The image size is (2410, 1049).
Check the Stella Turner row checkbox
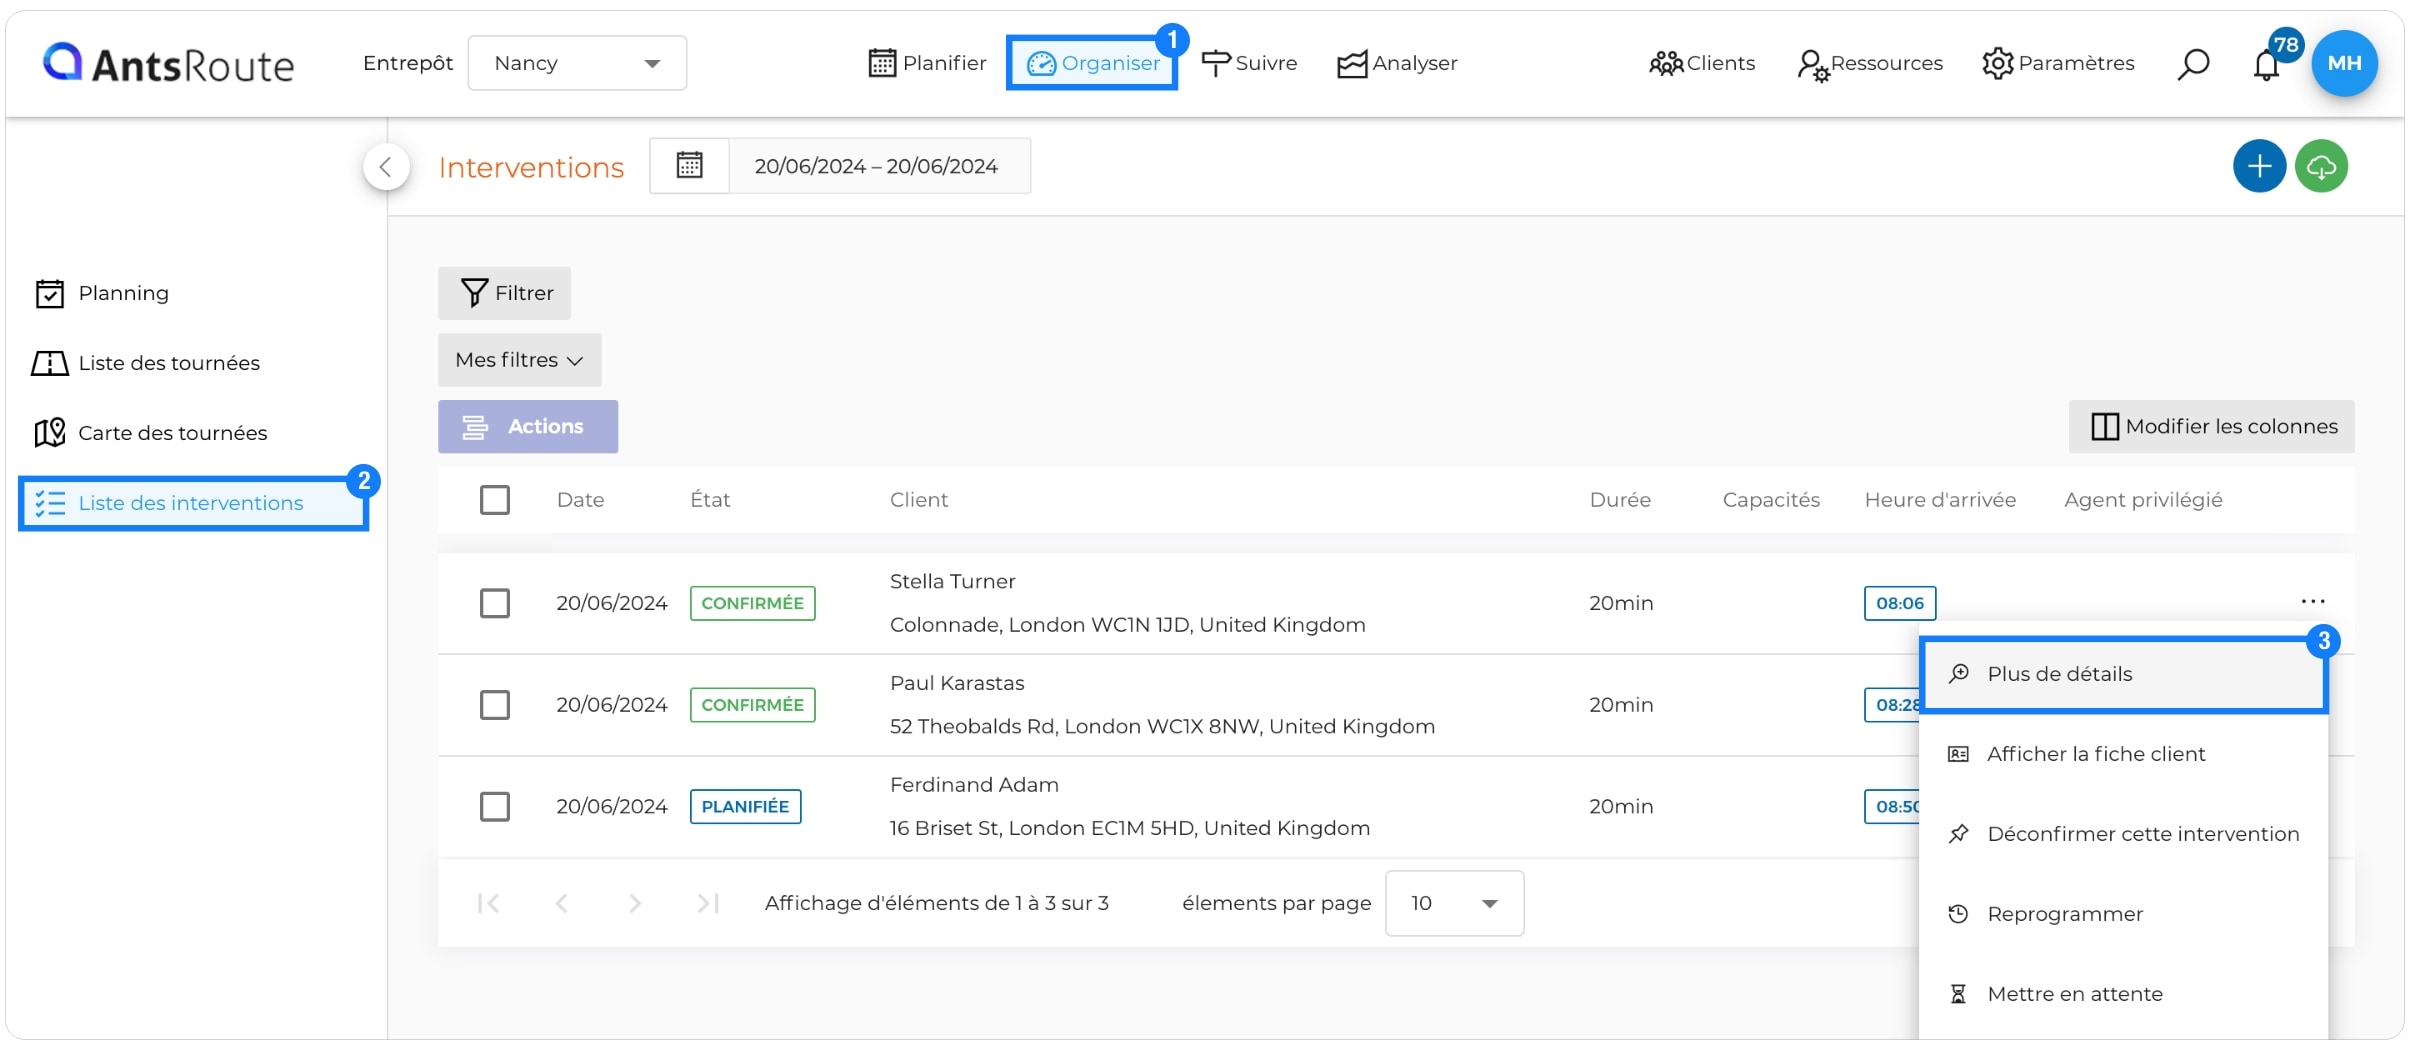[495, 603]
